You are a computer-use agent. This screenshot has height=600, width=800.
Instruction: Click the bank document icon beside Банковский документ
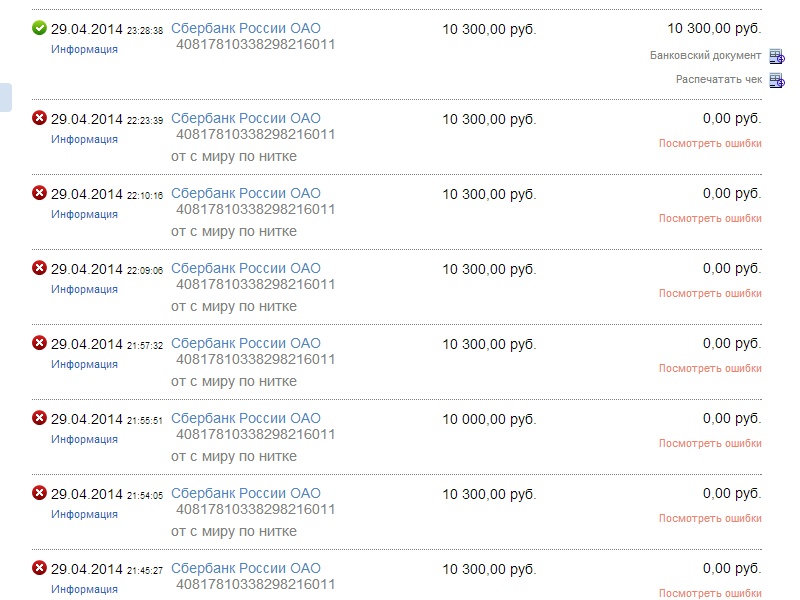(777, 56)
